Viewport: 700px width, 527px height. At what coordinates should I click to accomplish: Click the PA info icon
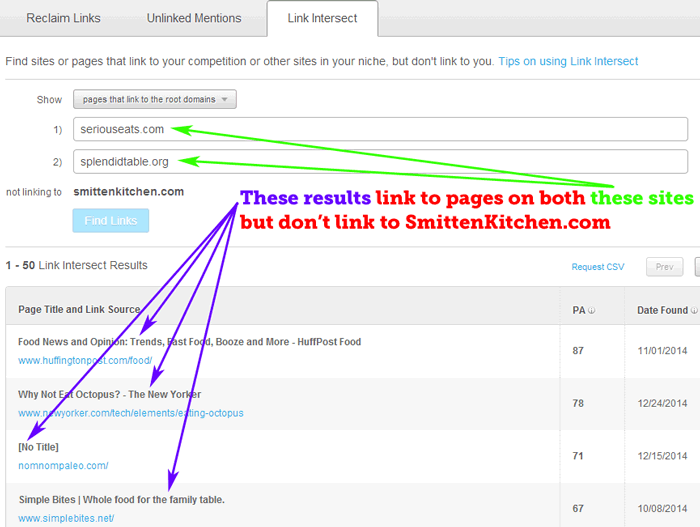pyautogui.click(x=592, y=310)
